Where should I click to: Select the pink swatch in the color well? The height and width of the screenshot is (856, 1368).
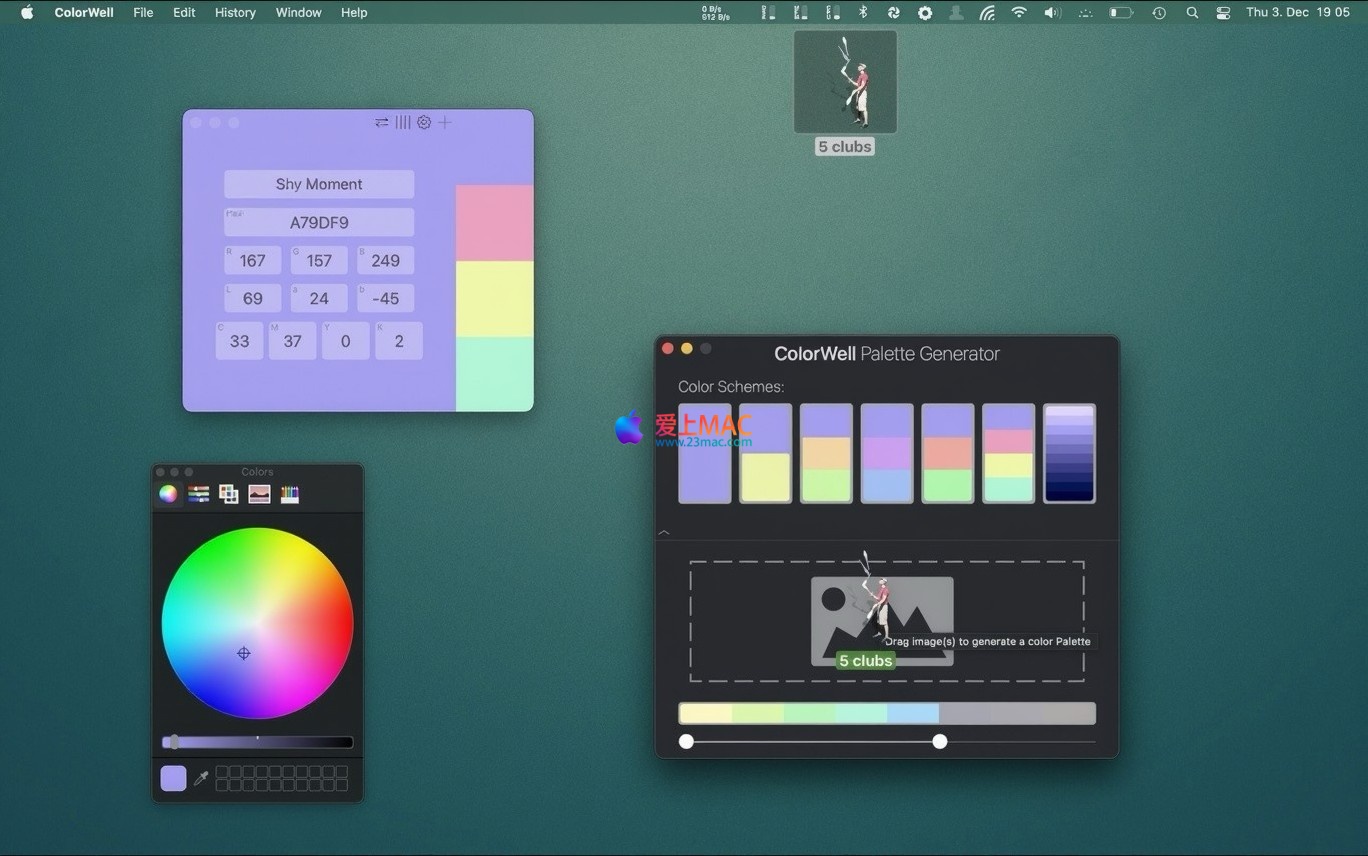coord(494,223)
